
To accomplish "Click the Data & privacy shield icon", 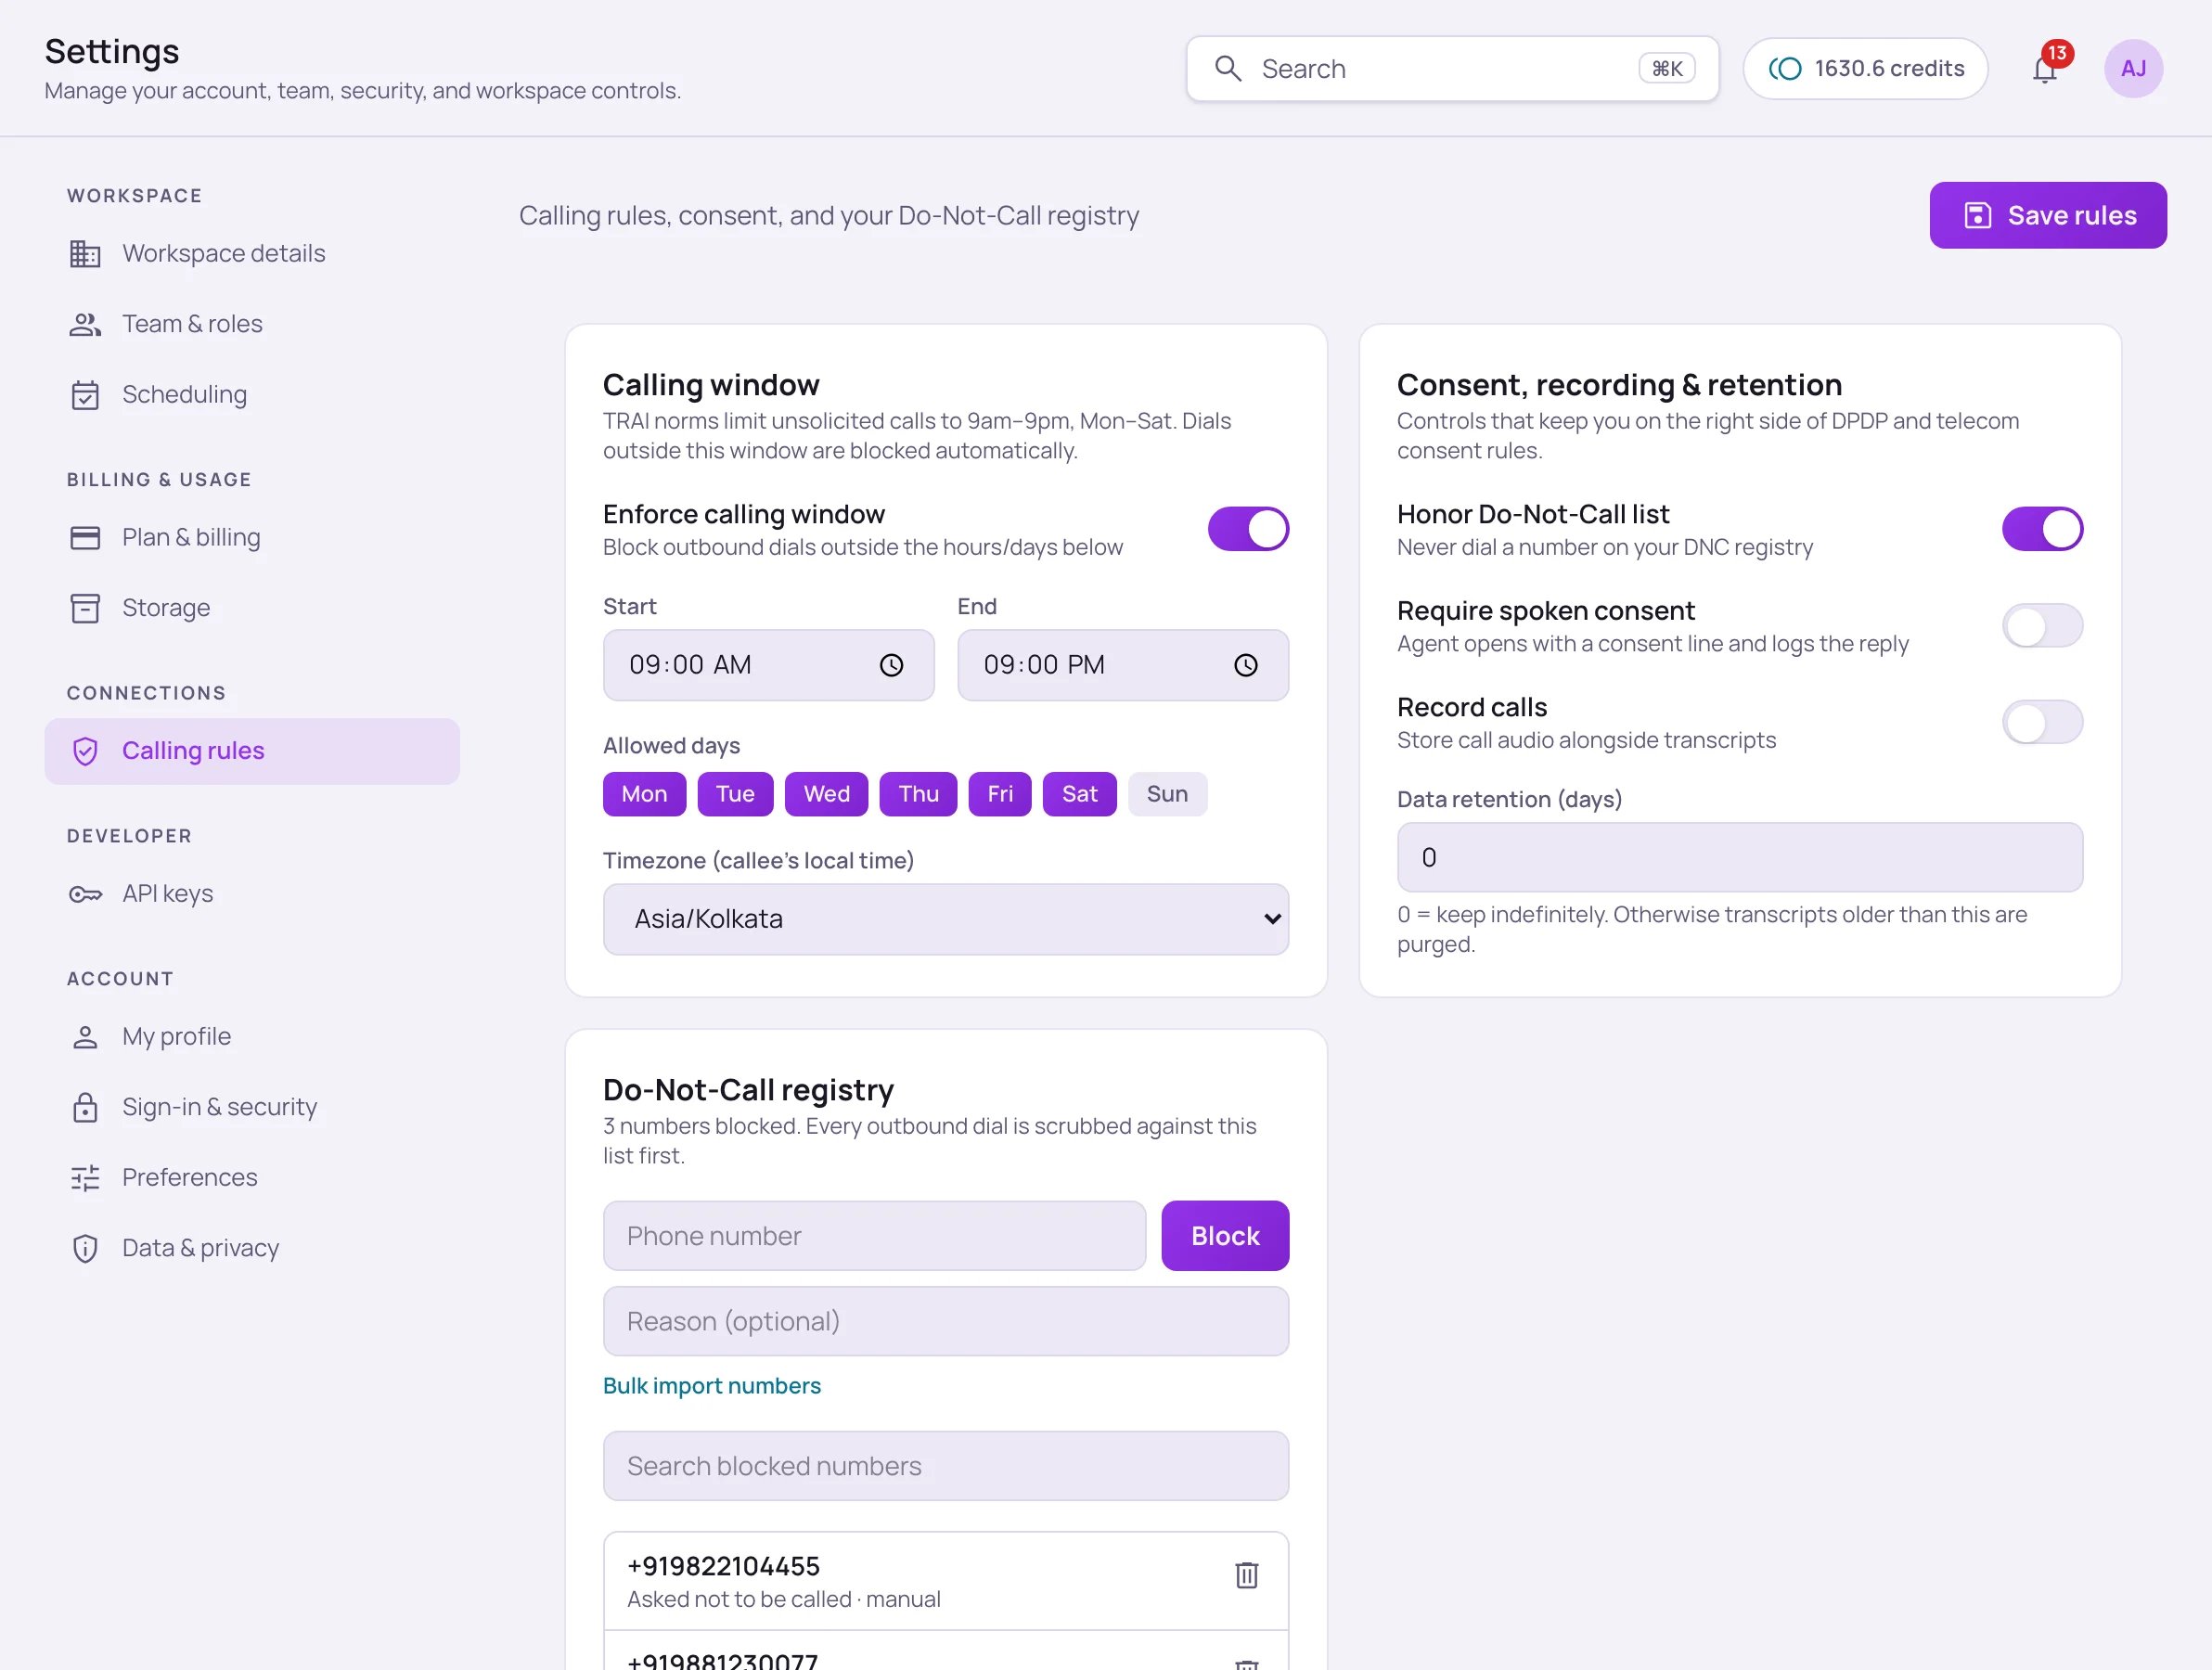I will click(85, 1248).
